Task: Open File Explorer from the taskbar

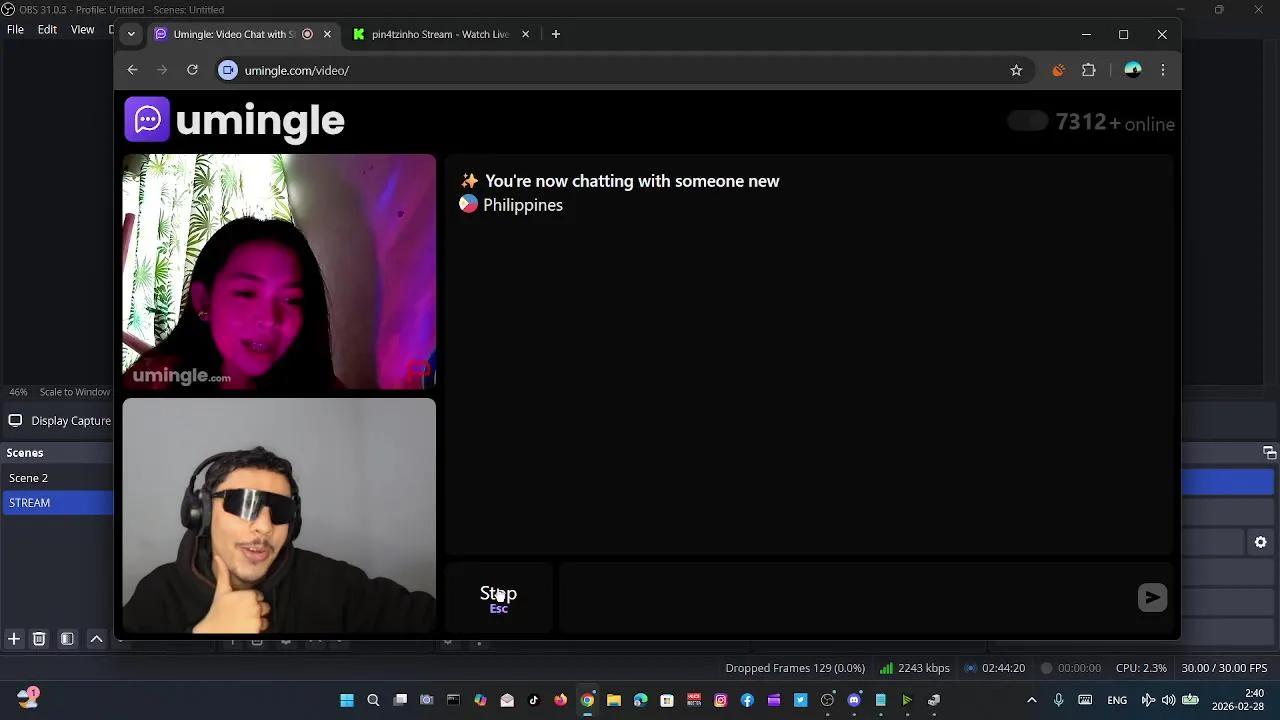Action: point(614,700)
